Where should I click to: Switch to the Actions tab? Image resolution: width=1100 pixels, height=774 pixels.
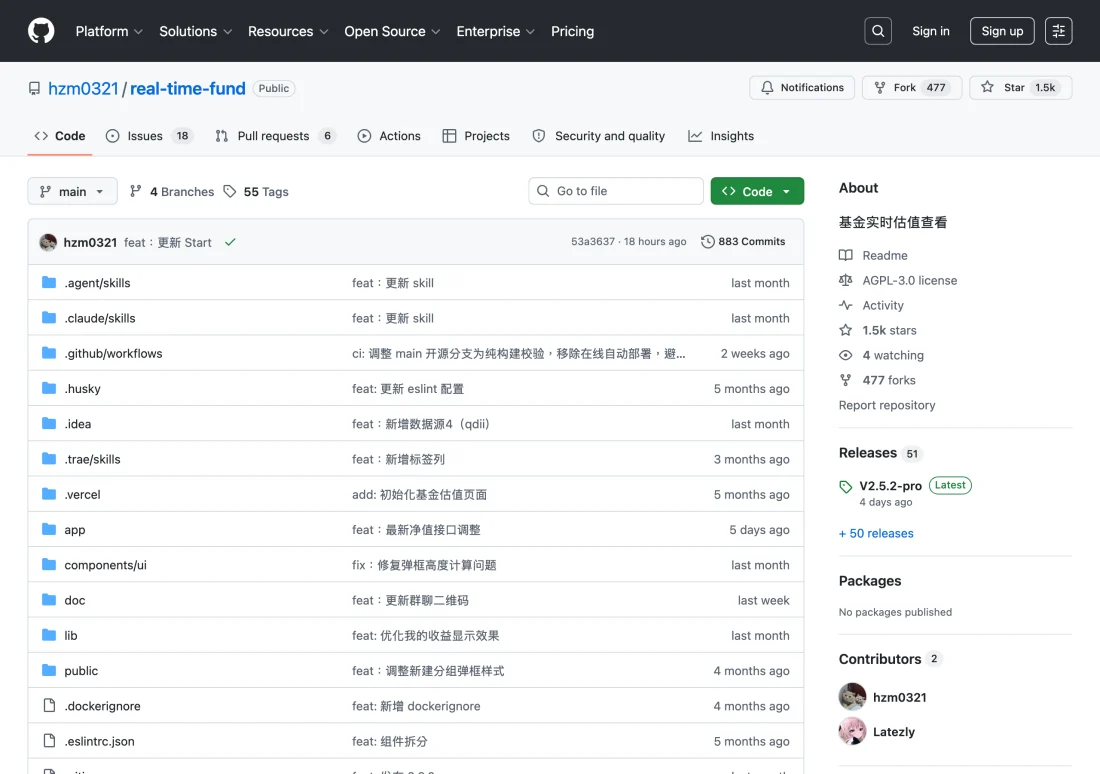click(x=389, y=135)
